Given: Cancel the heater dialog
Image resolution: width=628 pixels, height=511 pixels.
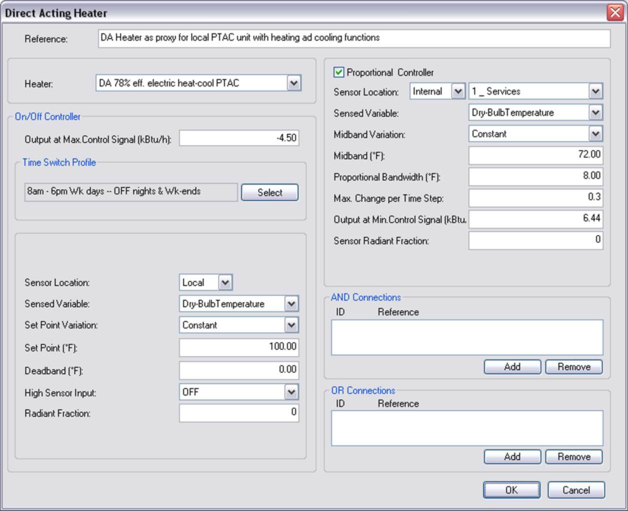Looking at the screenshot, I should click(x=576, y=490).
